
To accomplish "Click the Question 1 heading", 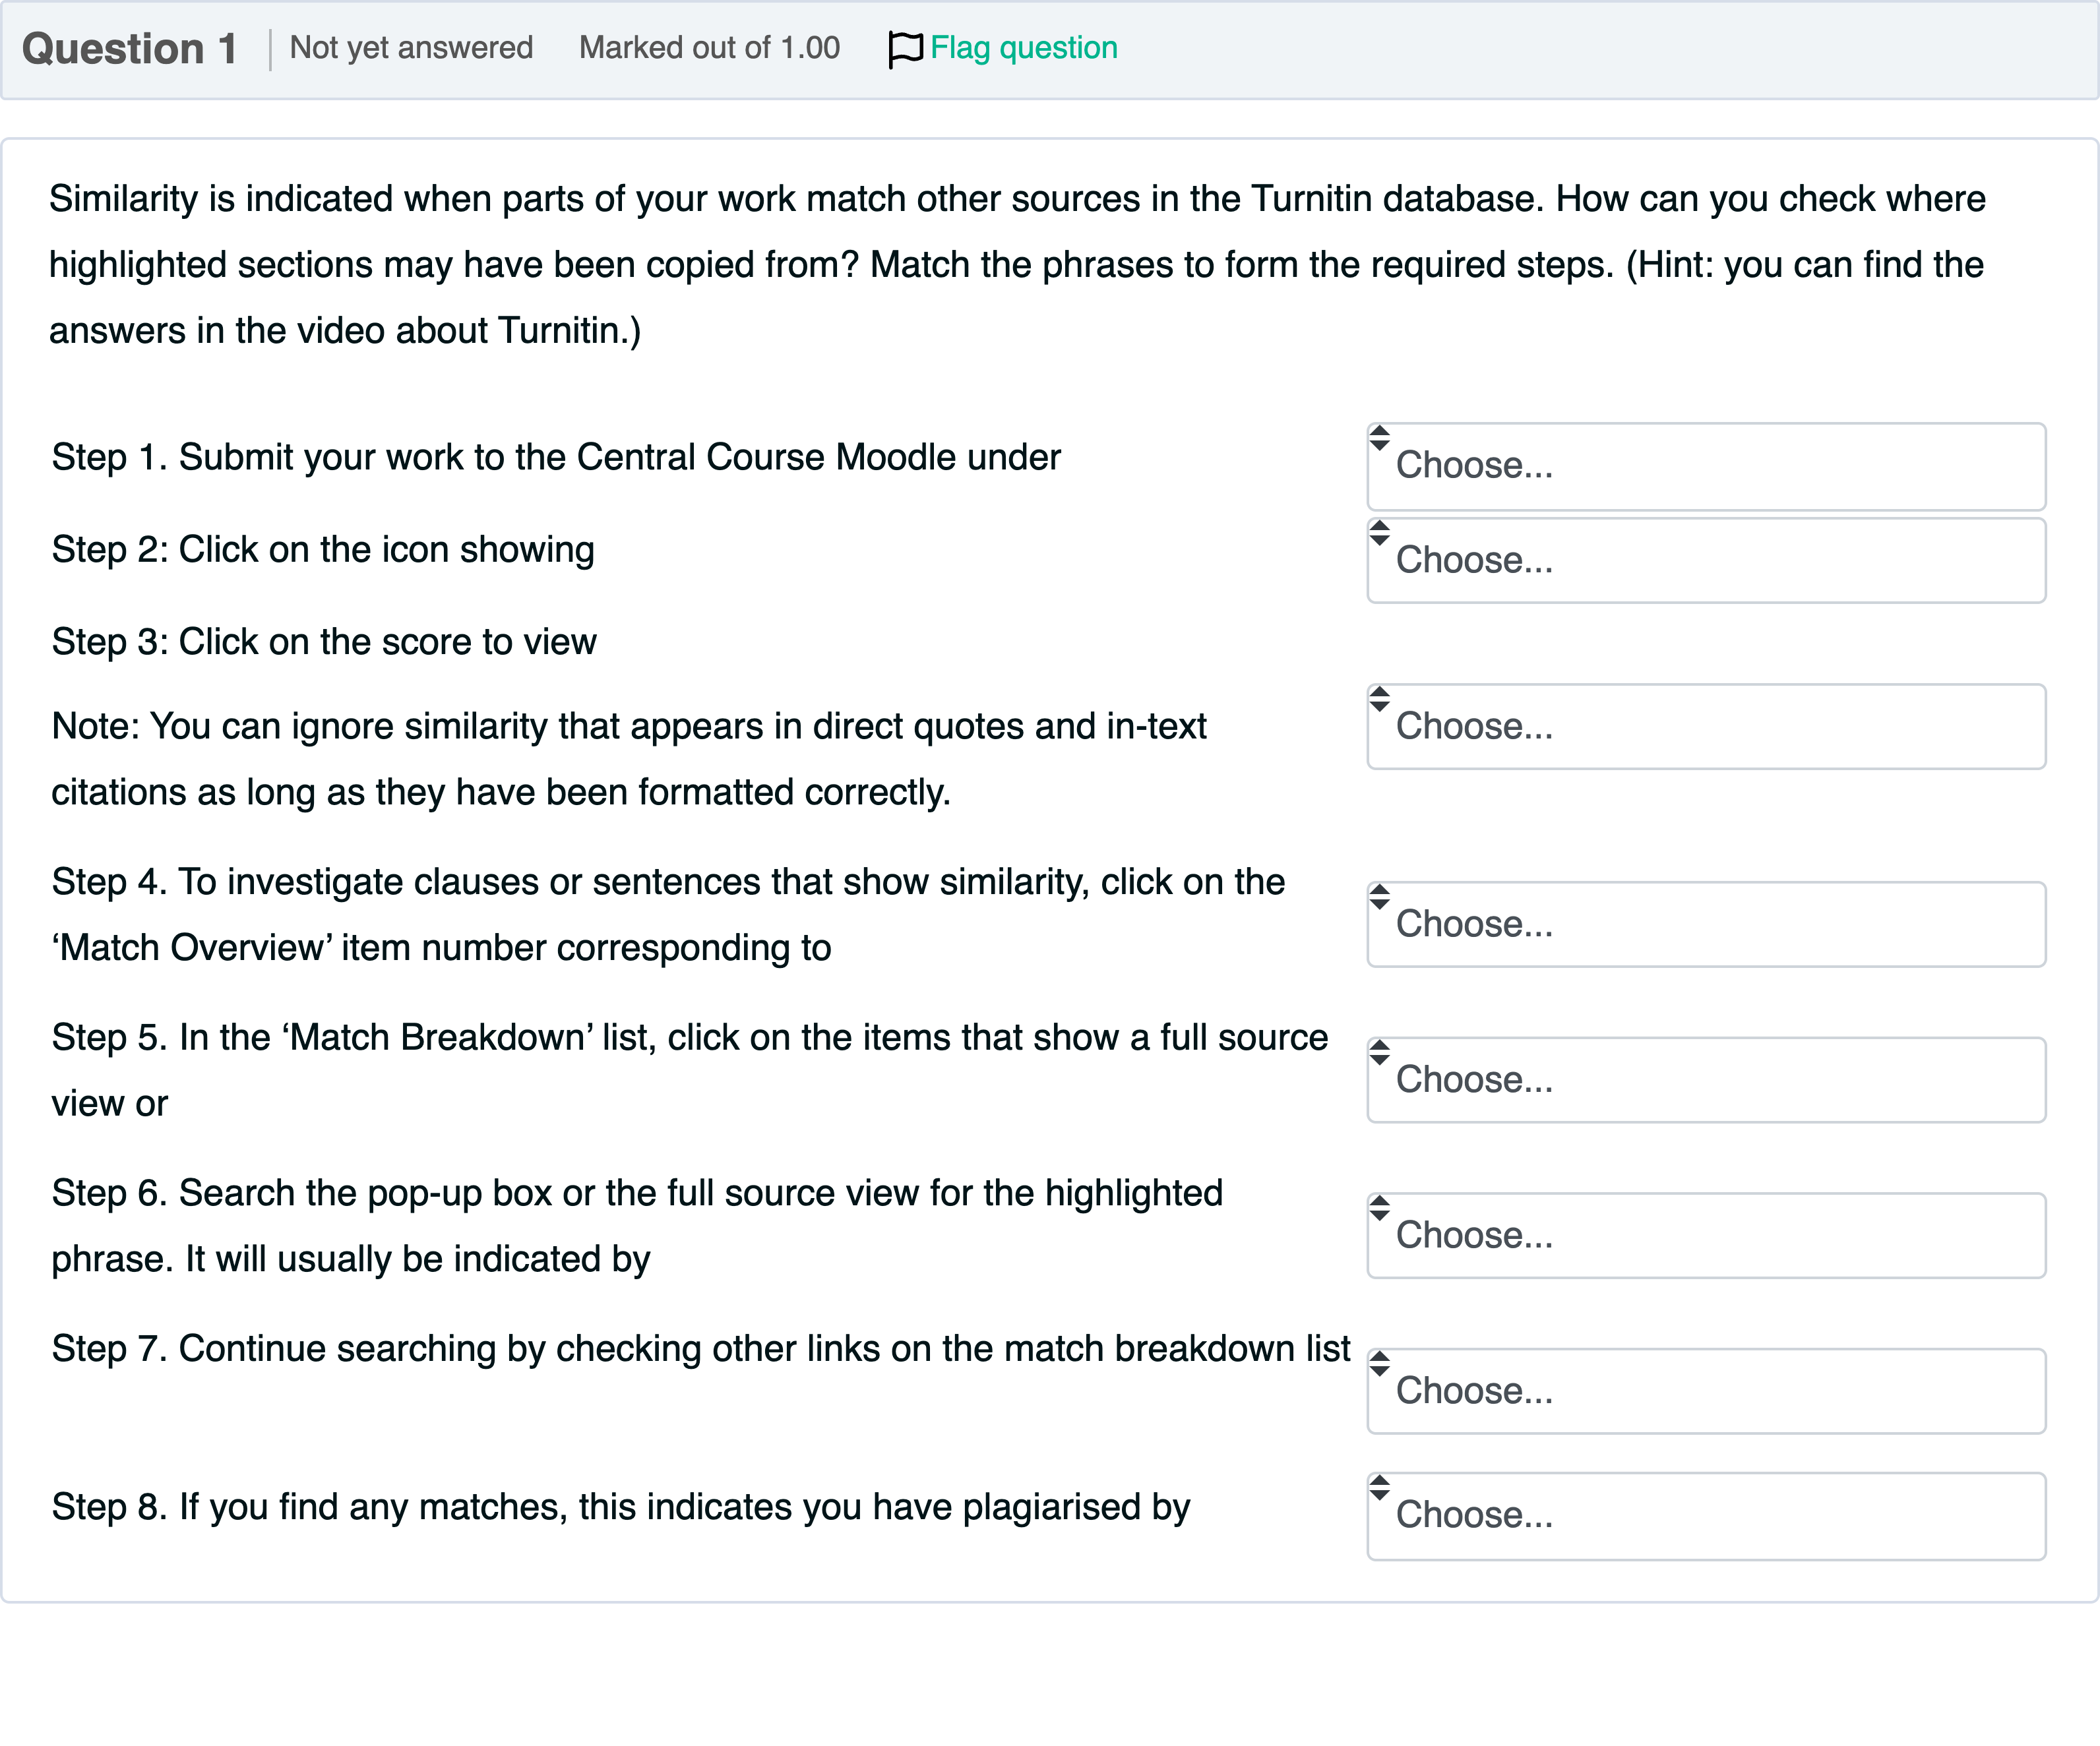I will click(130, 49).
